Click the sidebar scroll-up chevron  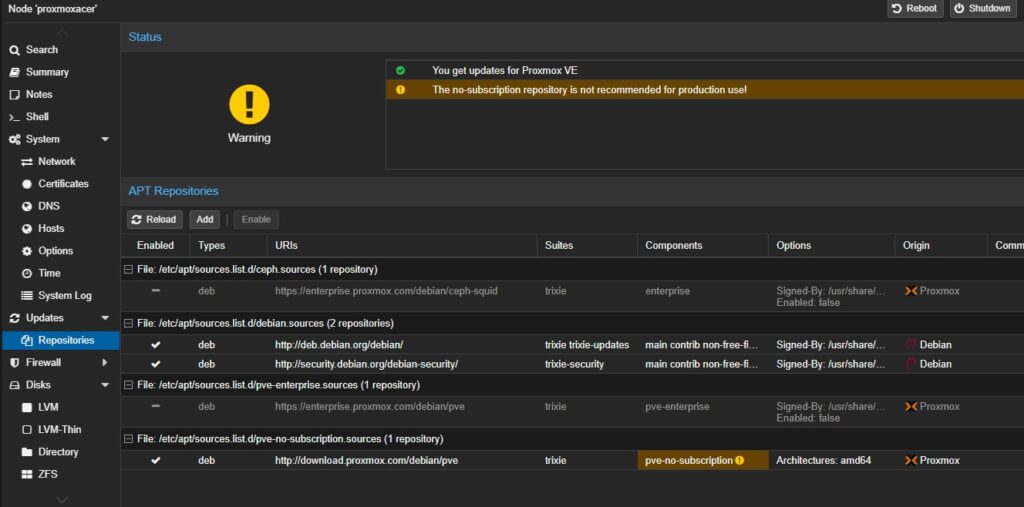pyautogui.click(x=61, y=31)
